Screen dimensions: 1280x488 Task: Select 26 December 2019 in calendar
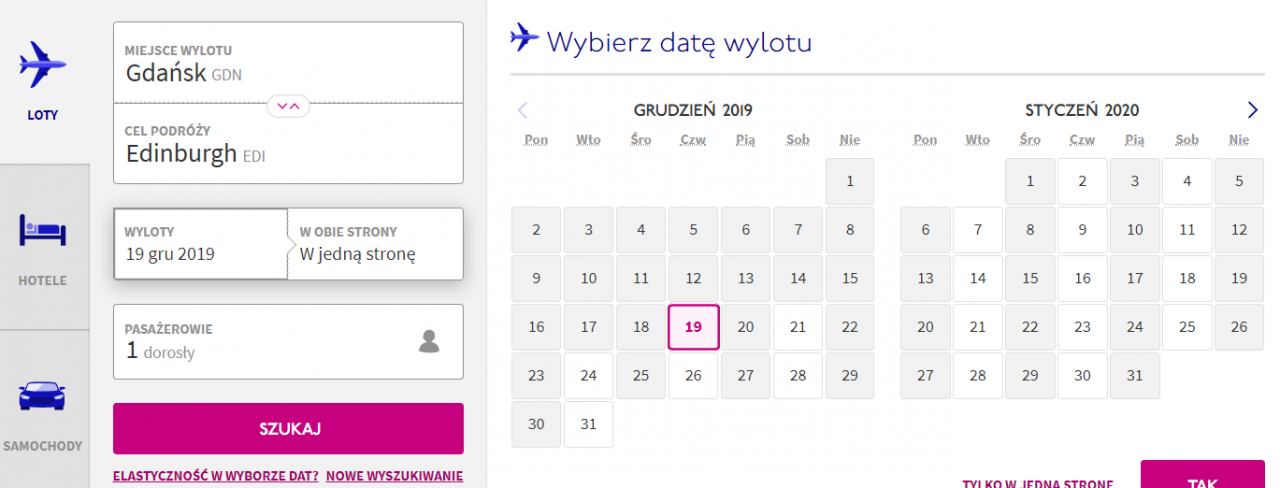693,376
